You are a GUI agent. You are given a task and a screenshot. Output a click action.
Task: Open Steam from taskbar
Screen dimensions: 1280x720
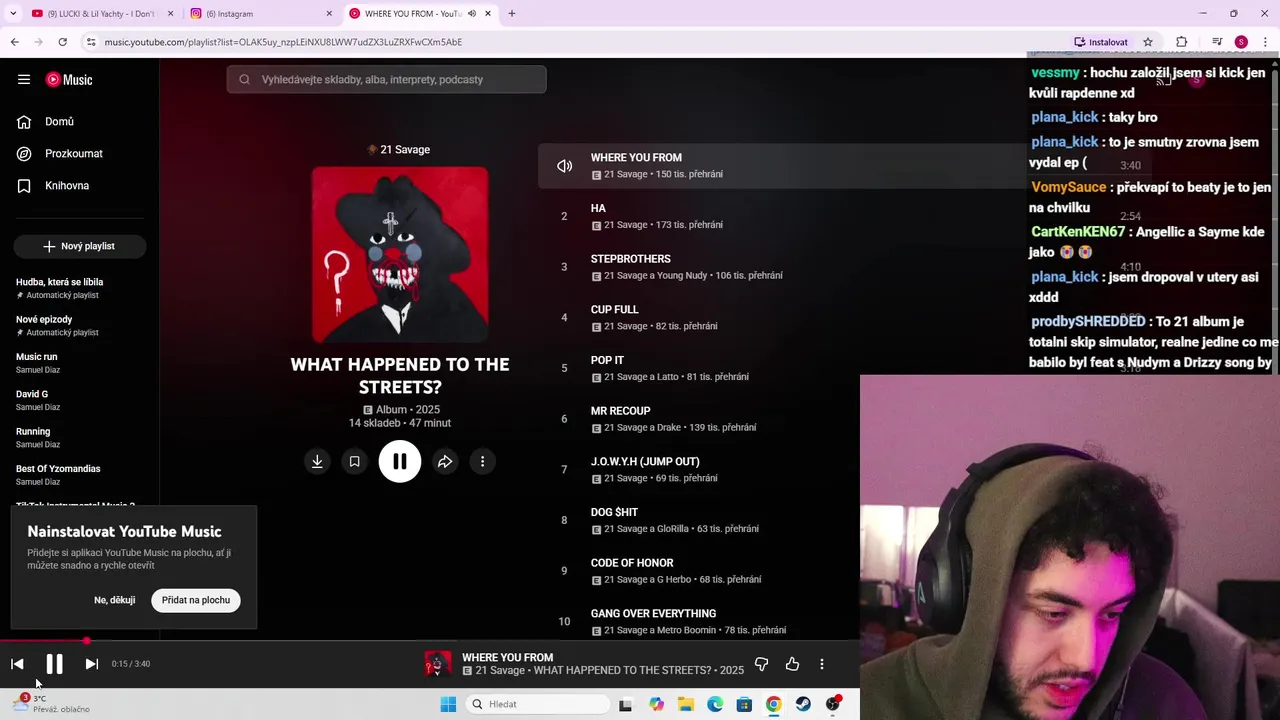803,704
